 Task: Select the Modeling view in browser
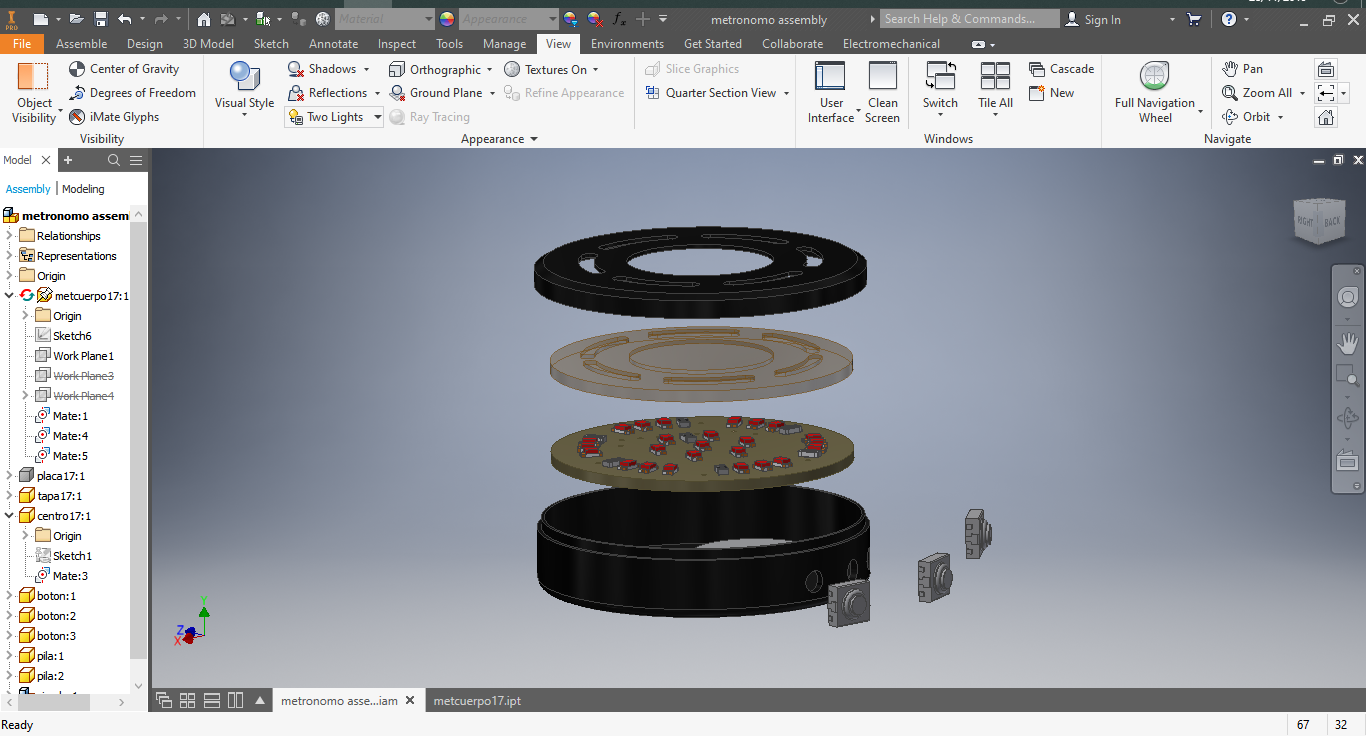point(83,189)
